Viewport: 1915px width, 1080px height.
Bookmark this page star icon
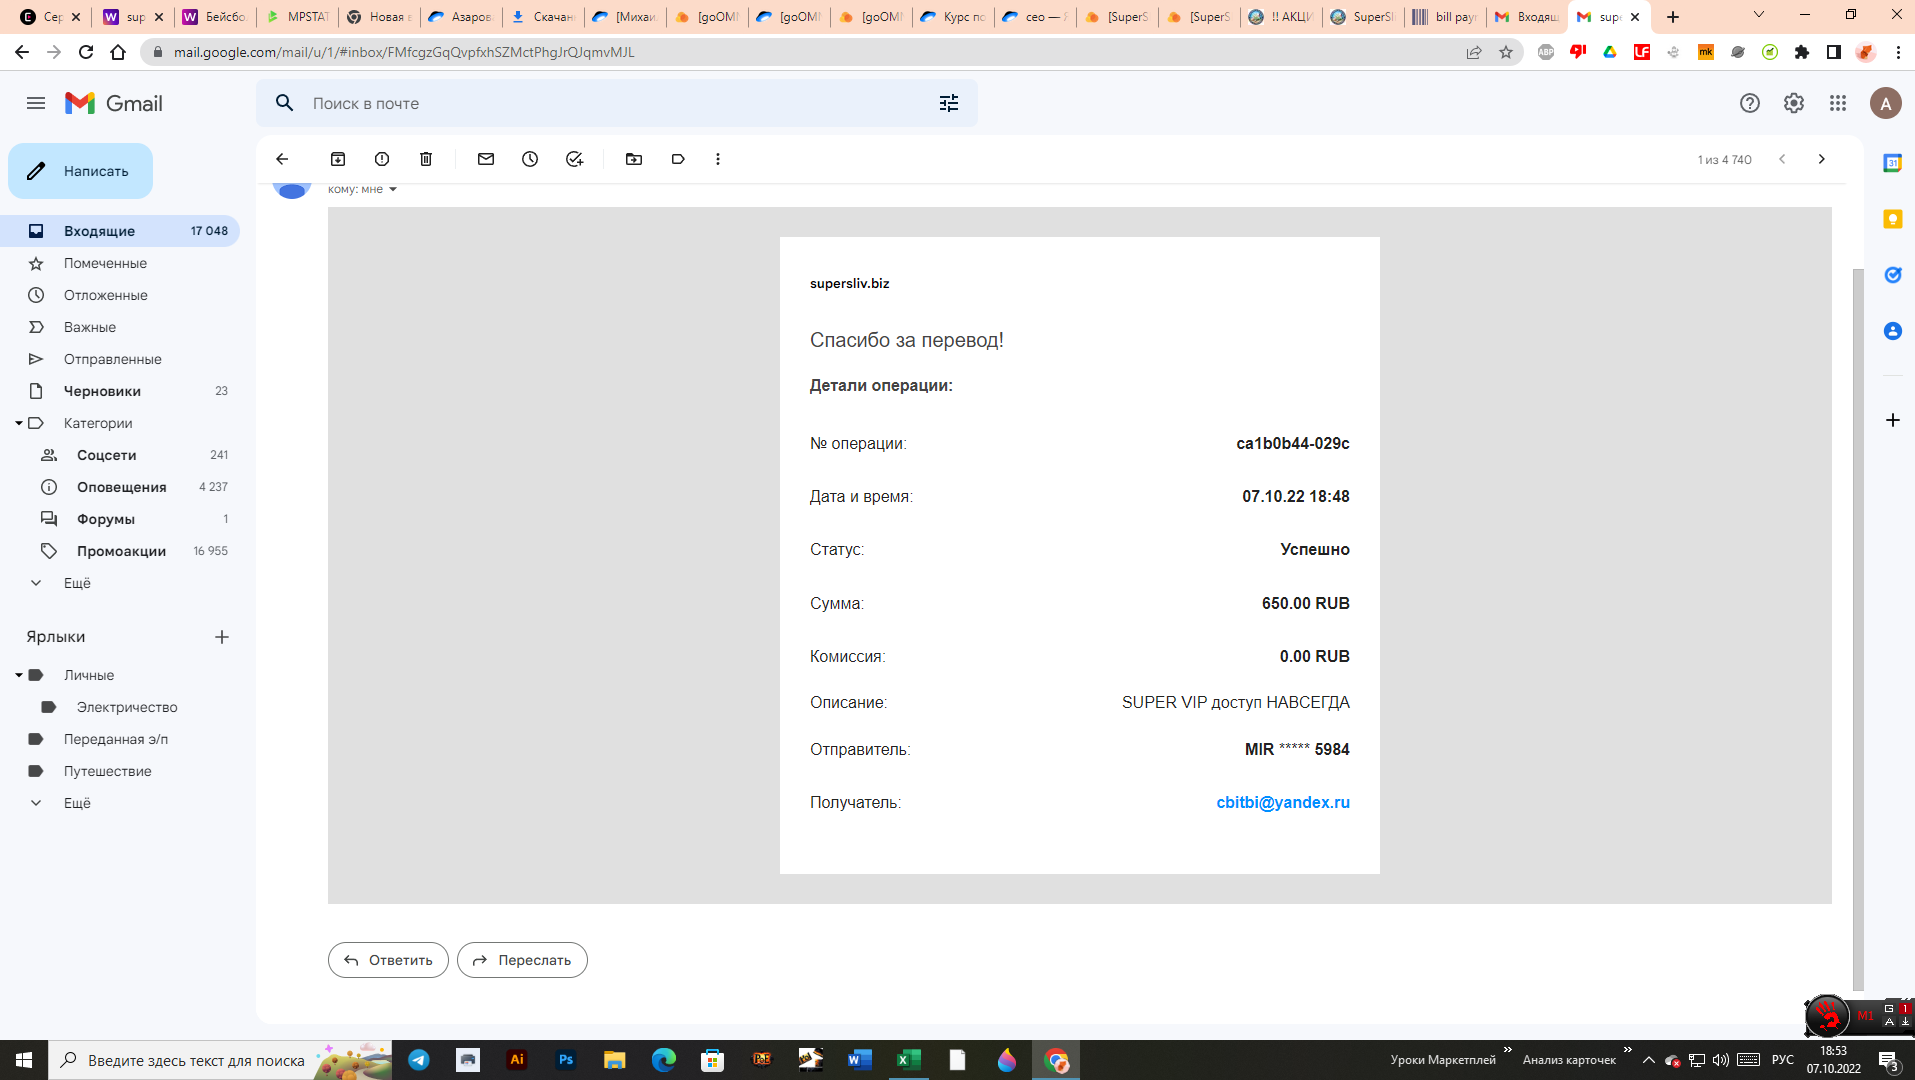coord(1506,52)
